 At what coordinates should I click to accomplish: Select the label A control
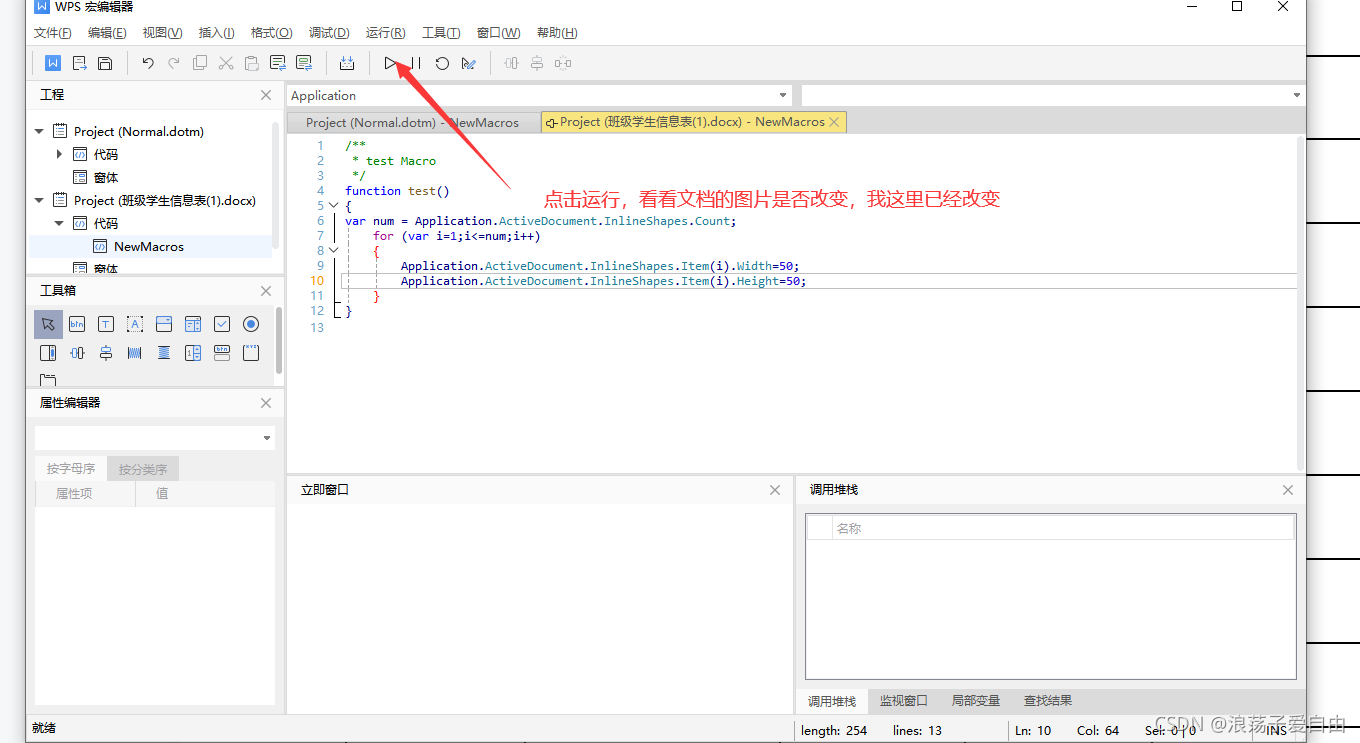(135, 324)
